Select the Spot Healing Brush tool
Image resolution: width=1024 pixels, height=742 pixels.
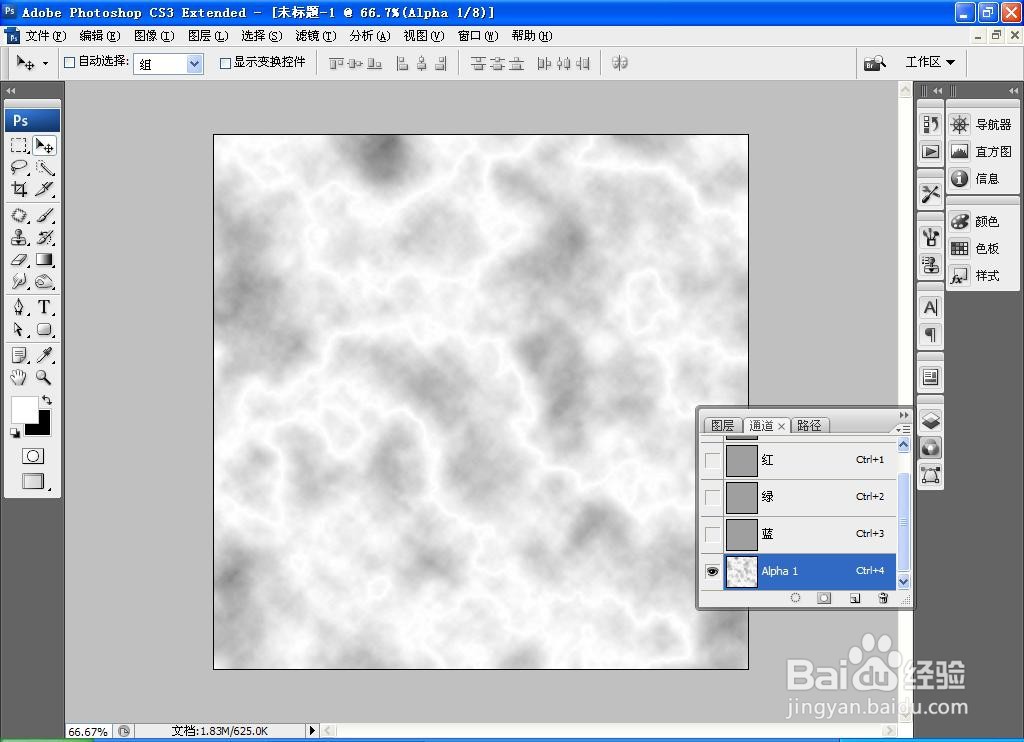tap(20, 215)
